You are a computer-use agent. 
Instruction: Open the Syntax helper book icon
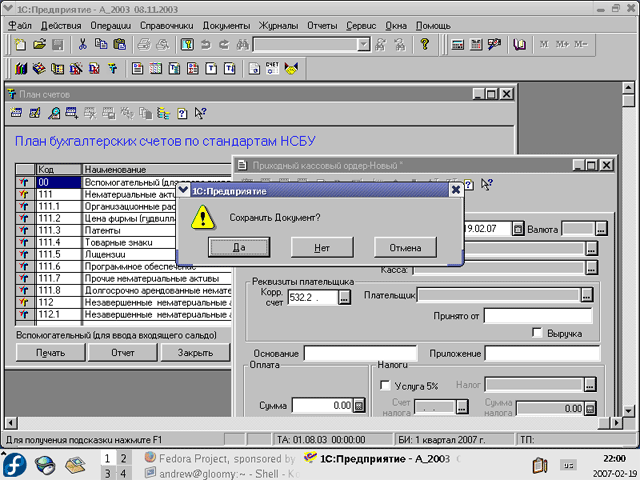point(520,44)
